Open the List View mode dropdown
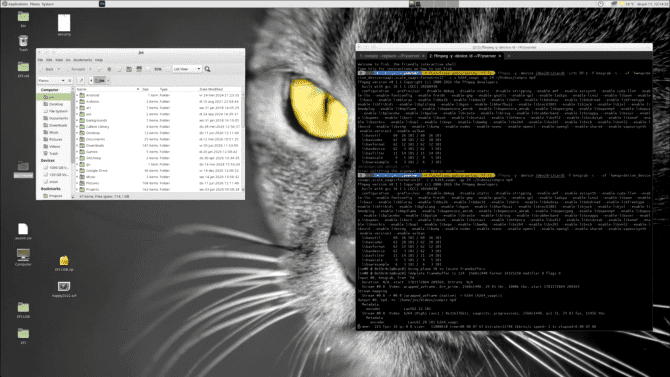This screenshot has width=670, height=377. [187, 69]
